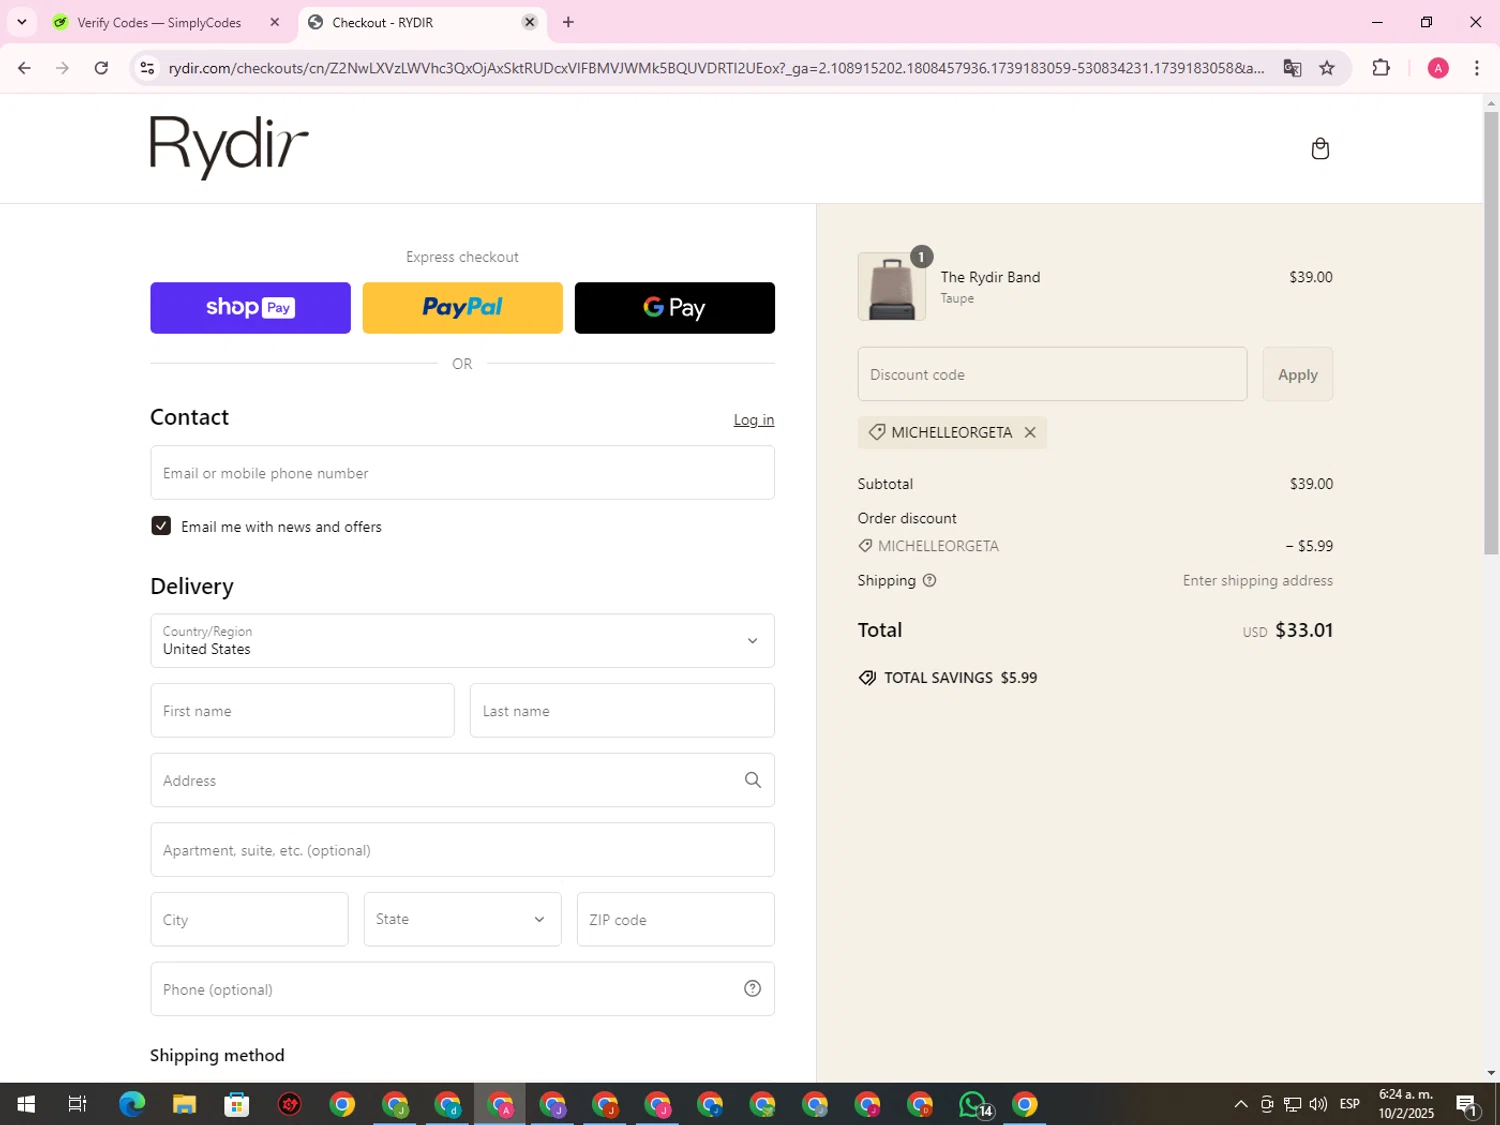Open site information icon in address bar
Viewport: 1500px width, 1125px height.
click(x=147, y=68)
